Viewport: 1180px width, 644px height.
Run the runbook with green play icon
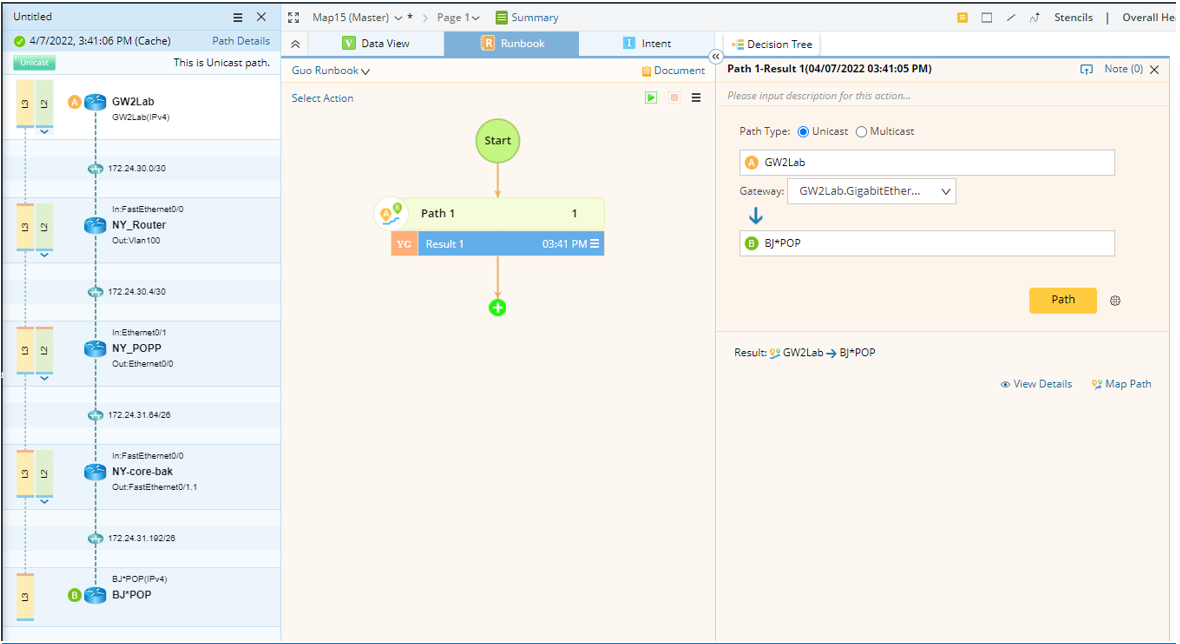pyautogui.click(x=651, y=98)
